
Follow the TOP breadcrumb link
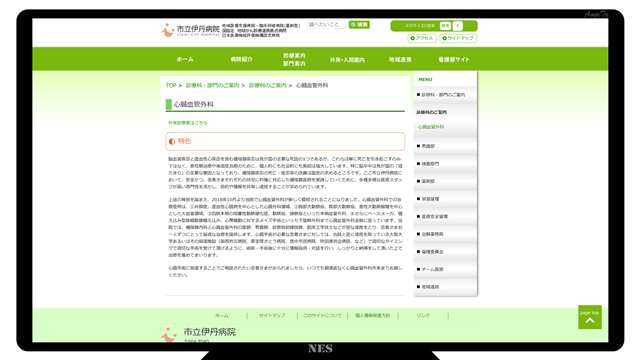click(x=171, y=85)
